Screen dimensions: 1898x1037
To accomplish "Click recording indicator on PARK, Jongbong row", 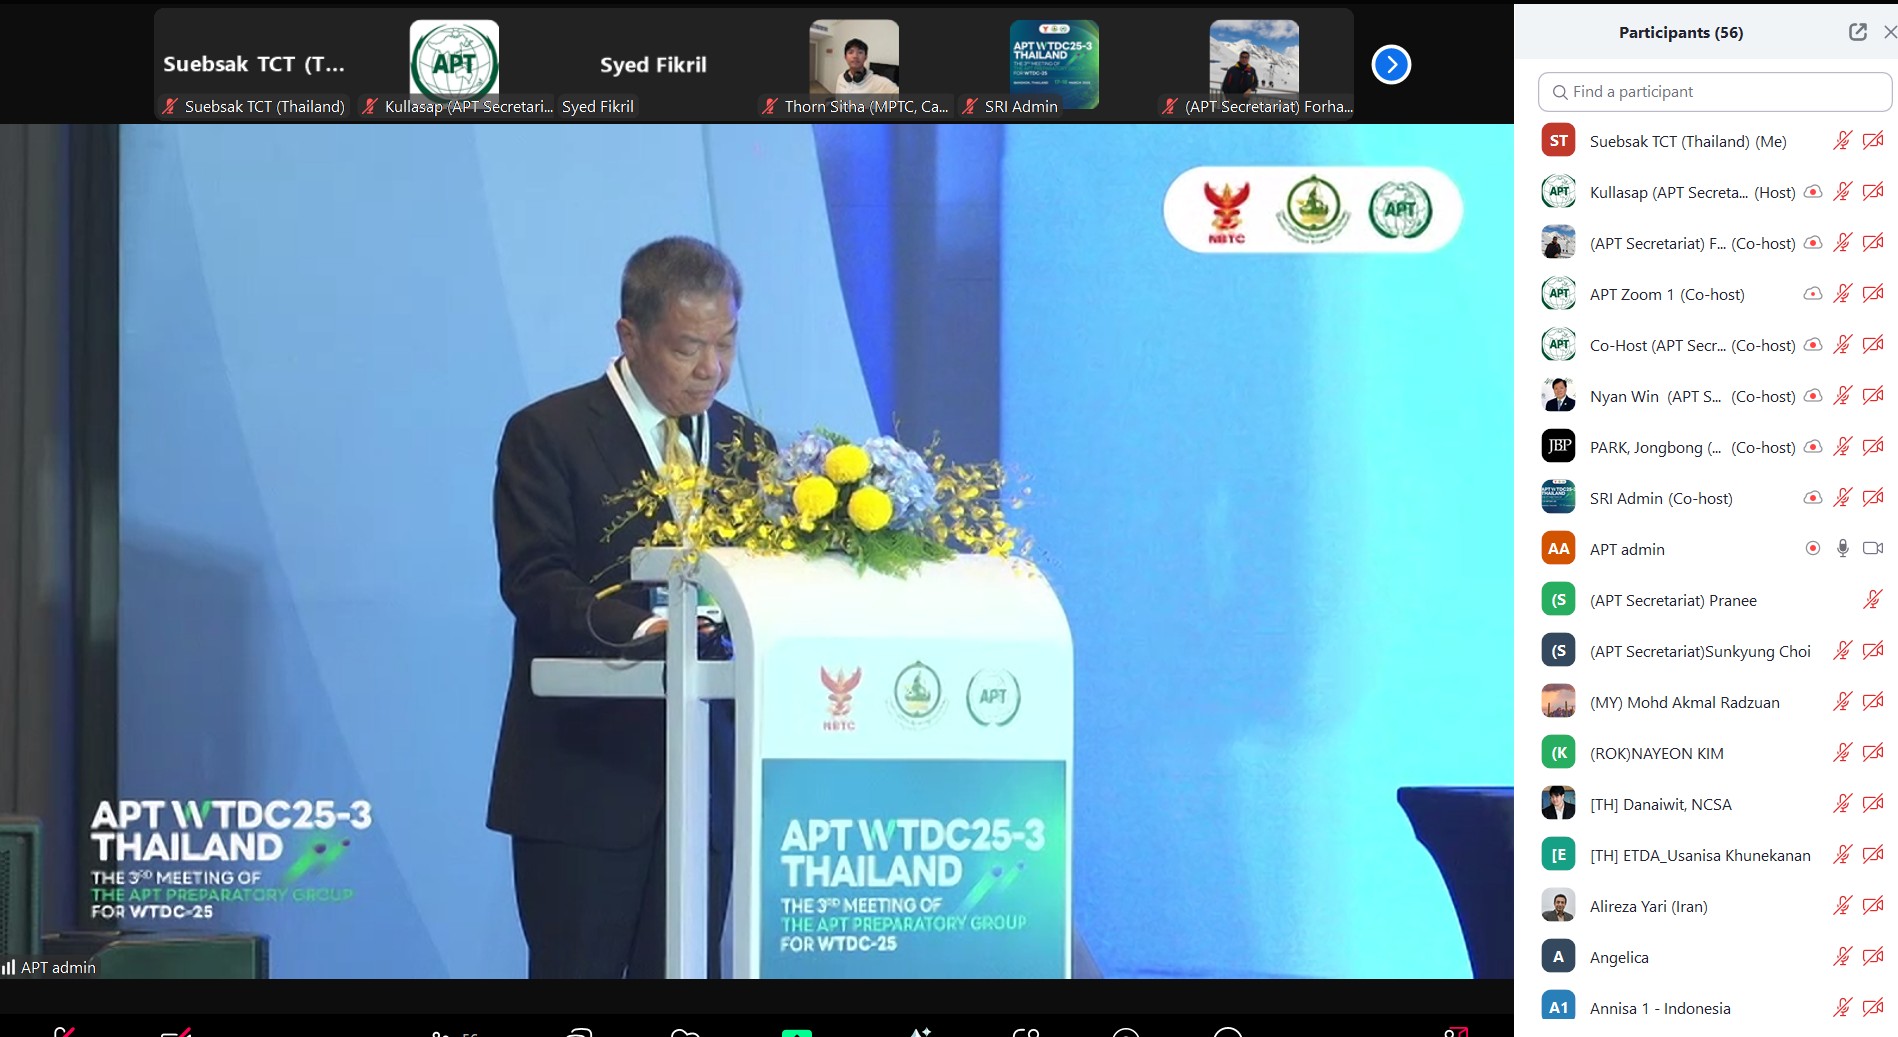I will (x=1812, y=447).
